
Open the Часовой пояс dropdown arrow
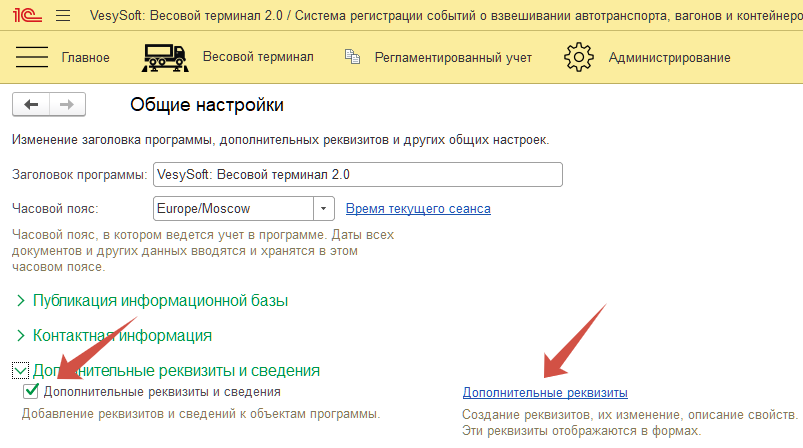[x=323, y=209]
